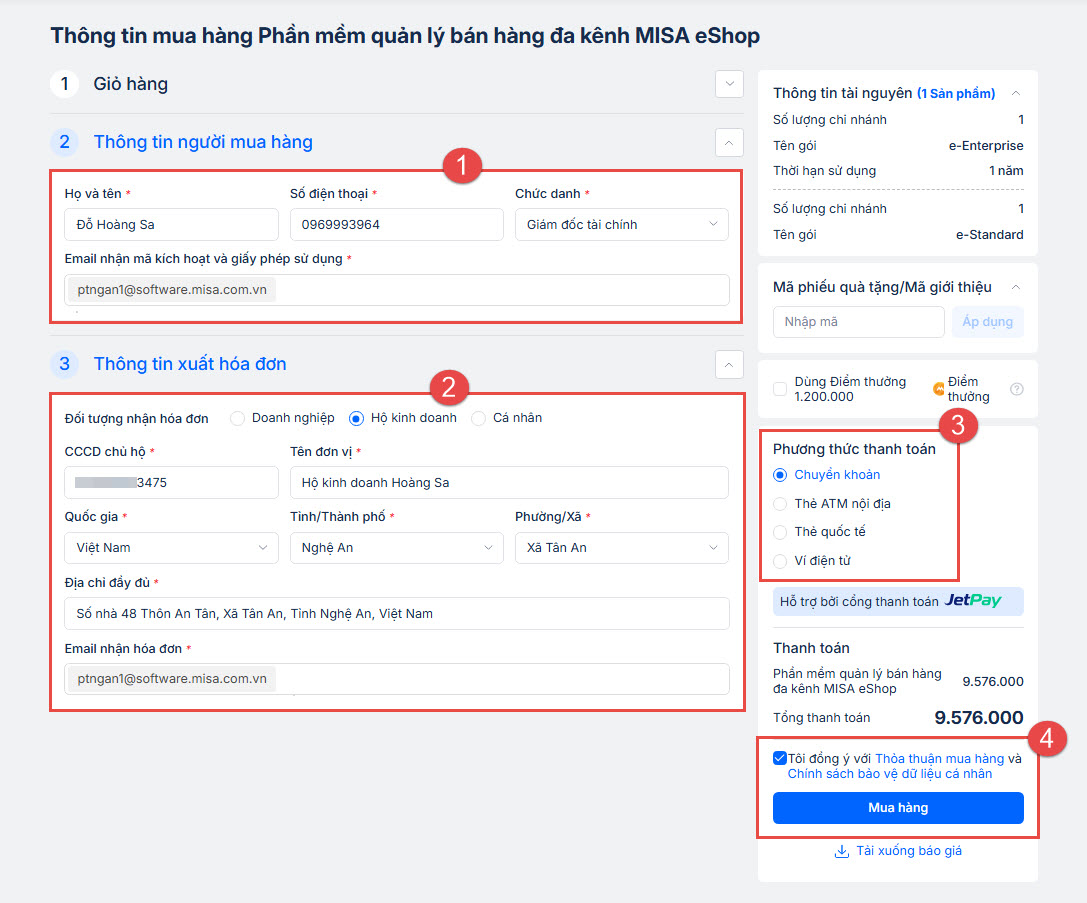
Task: Select Ví điện tử payment method
Action: (781, 561)
